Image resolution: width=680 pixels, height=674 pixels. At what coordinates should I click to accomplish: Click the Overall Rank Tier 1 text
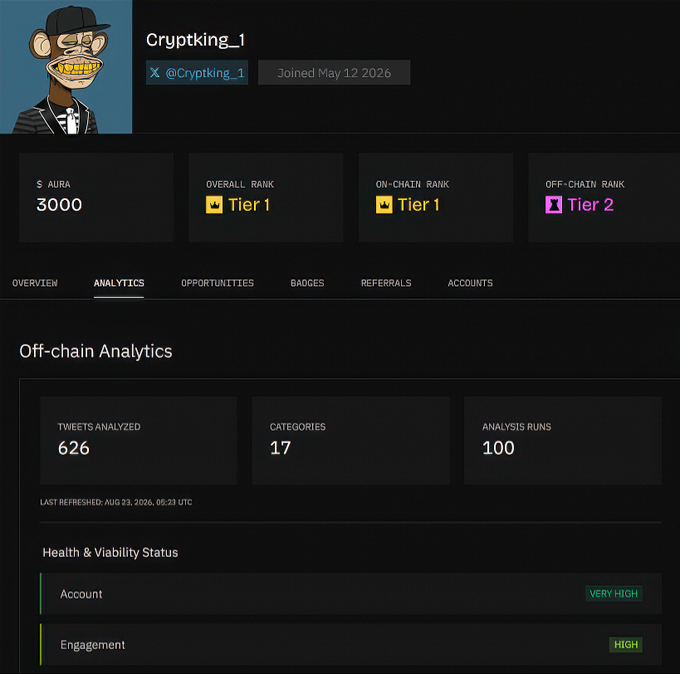pyautogui.click(x=249, y=205)
